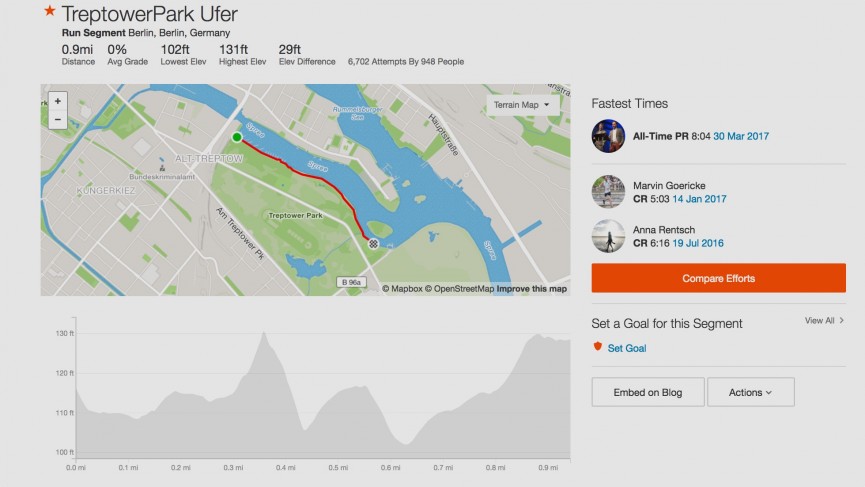Expand the Actions dropdown menu
Screen dimensions: 865x487
[x=750, y=393]
